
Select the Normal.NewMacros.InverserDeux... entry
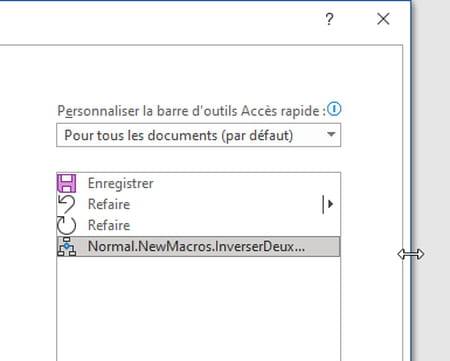[199, 247]
